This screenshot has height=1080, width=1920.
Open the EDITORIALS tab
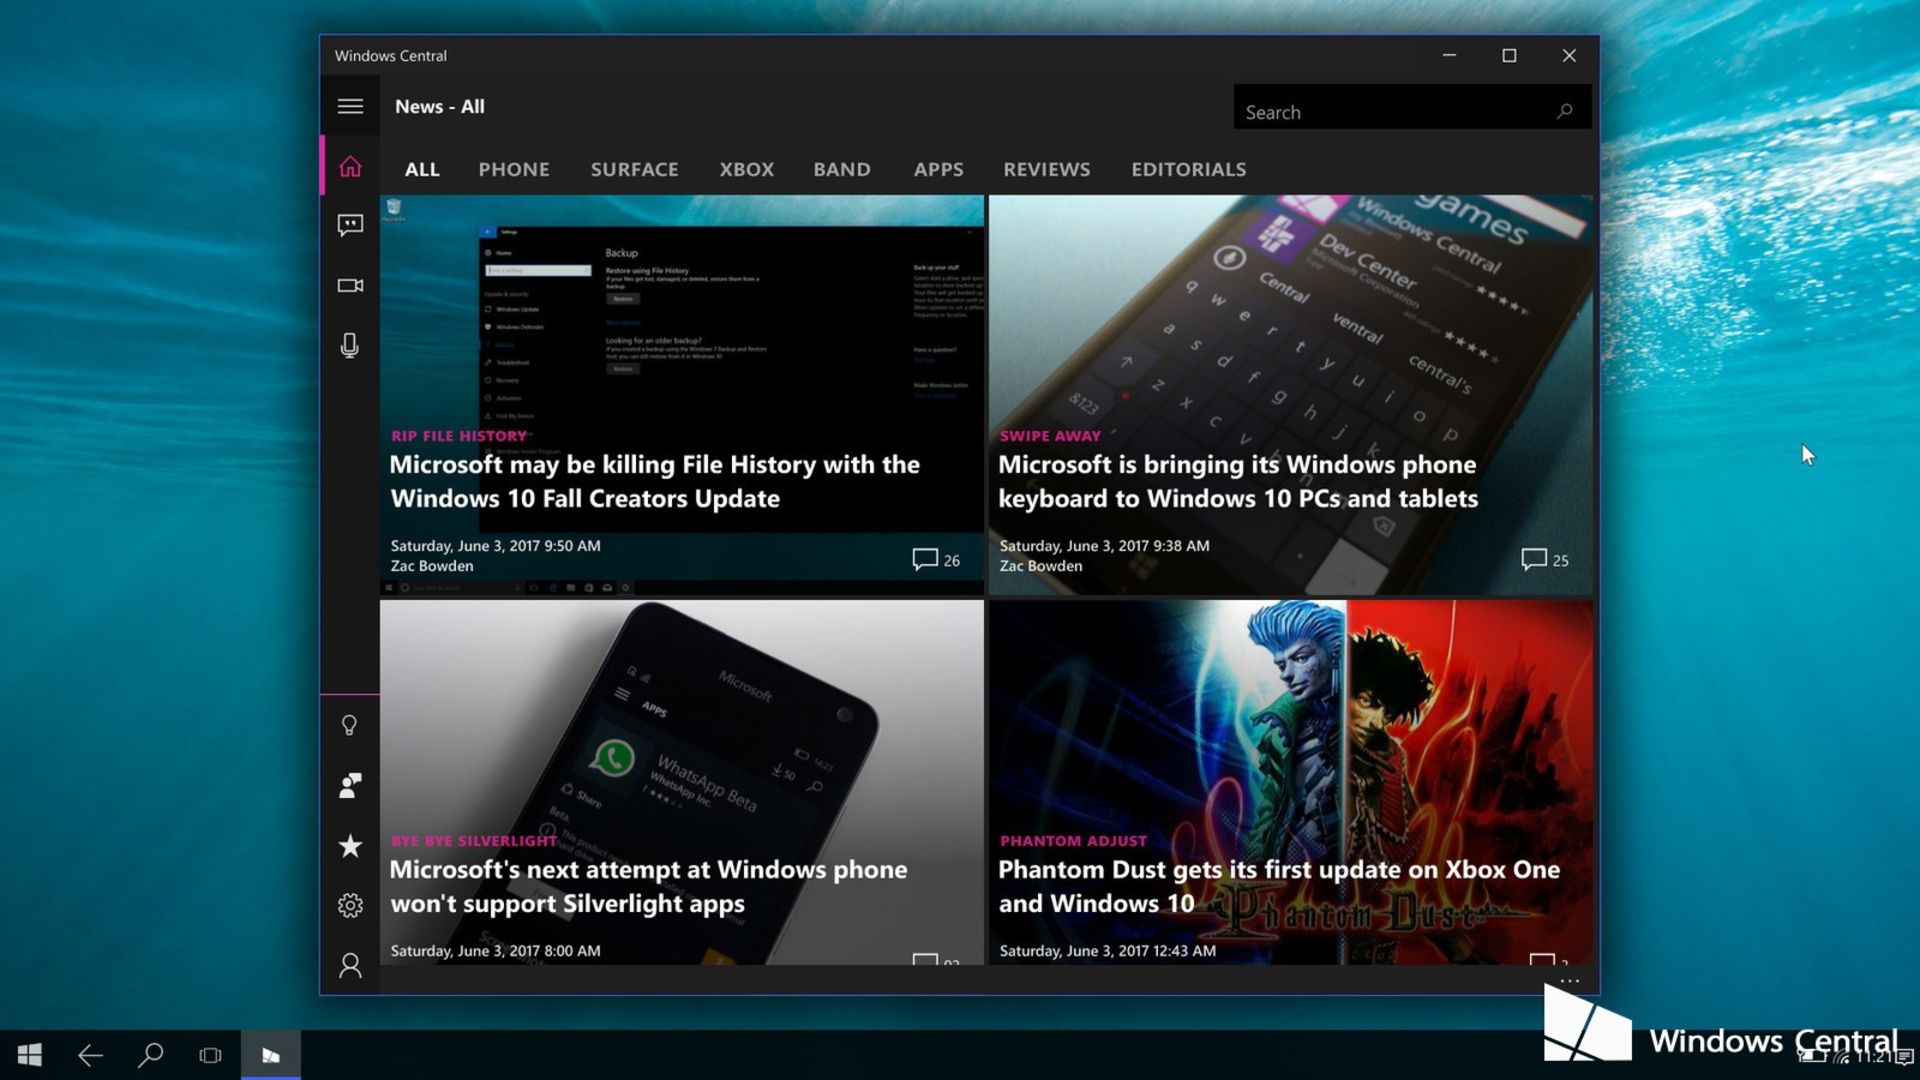click(1188, 170)
